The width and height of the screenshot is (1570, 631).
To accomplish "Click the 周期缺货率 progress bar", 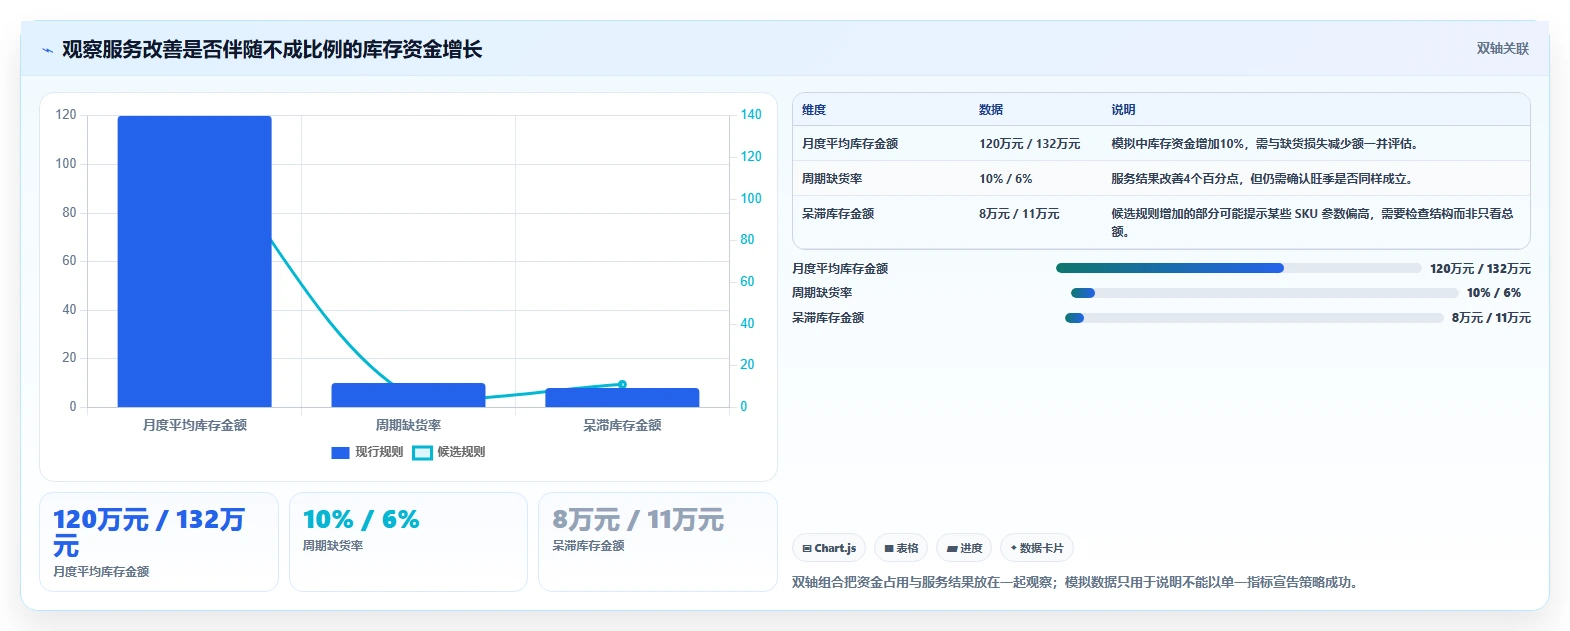I will tap(1264, 293).
